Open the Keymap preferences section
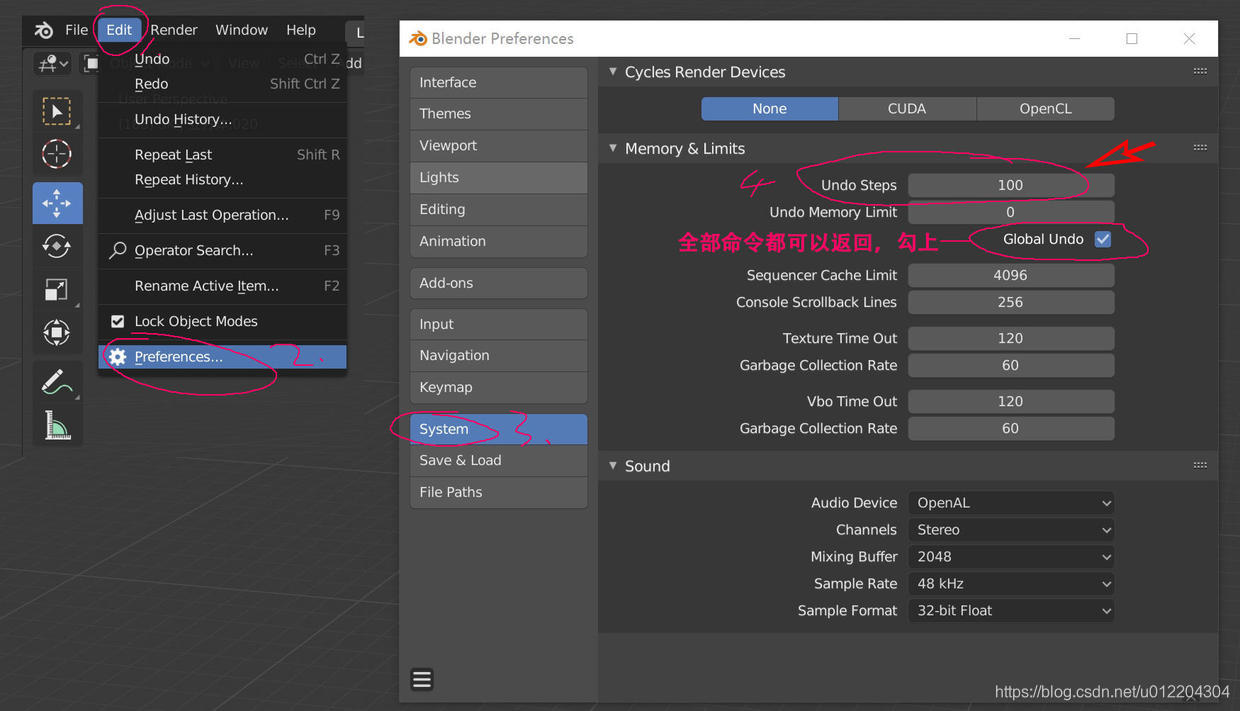This screenshot has height=711, width=1240. point(499,387)
